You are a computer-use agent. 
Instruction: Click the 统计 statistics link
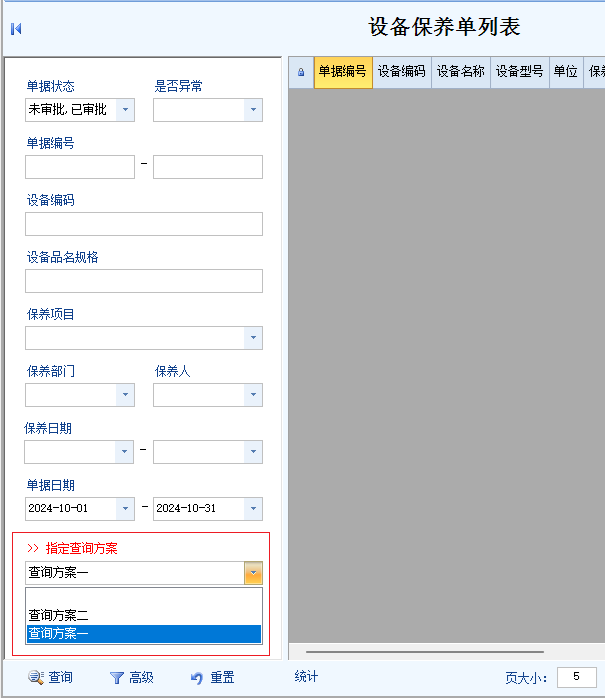click(306, 677)
